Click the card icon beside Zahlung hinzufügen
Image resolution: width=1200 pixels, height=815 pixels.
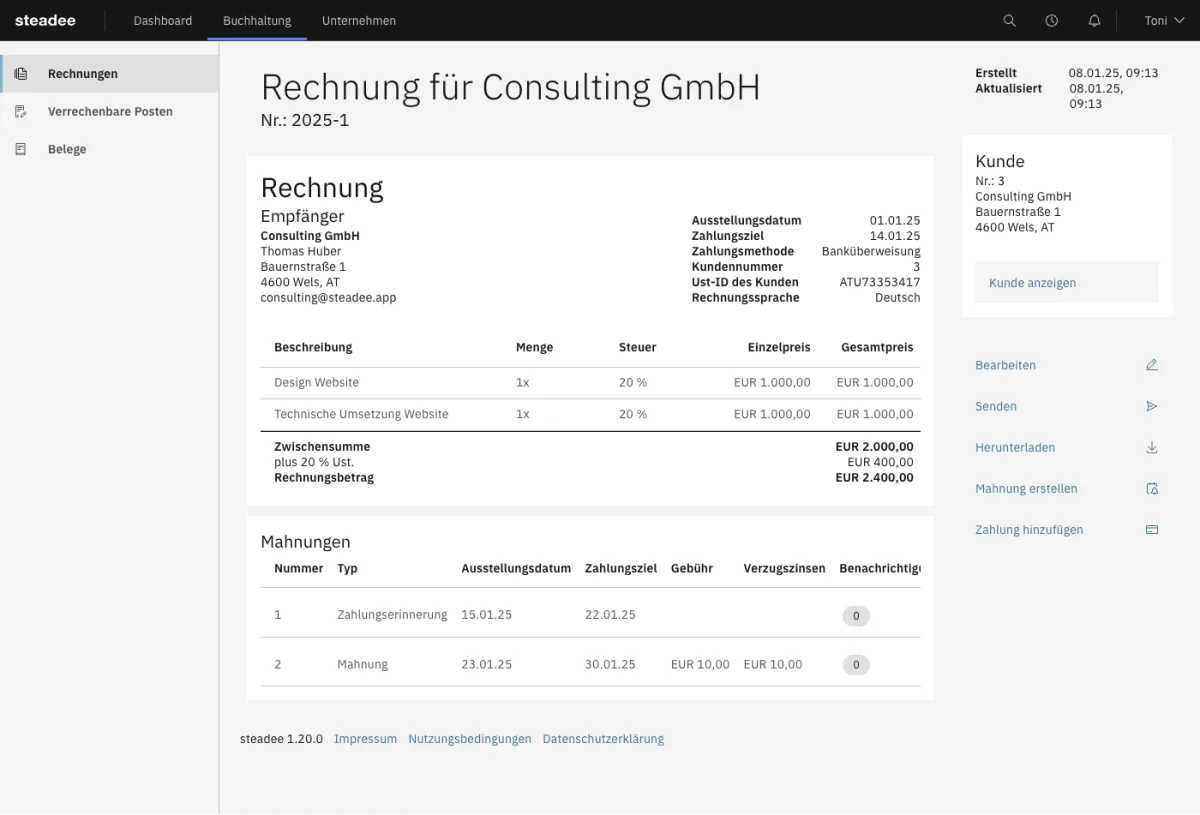tap(1151, 530)
